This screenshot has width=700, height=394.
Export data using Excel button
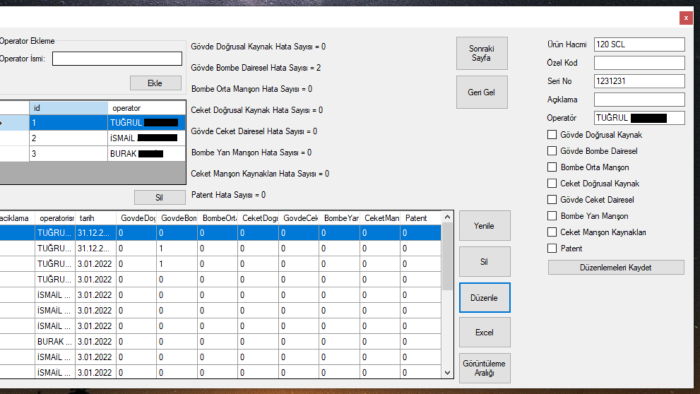[484, 332]
